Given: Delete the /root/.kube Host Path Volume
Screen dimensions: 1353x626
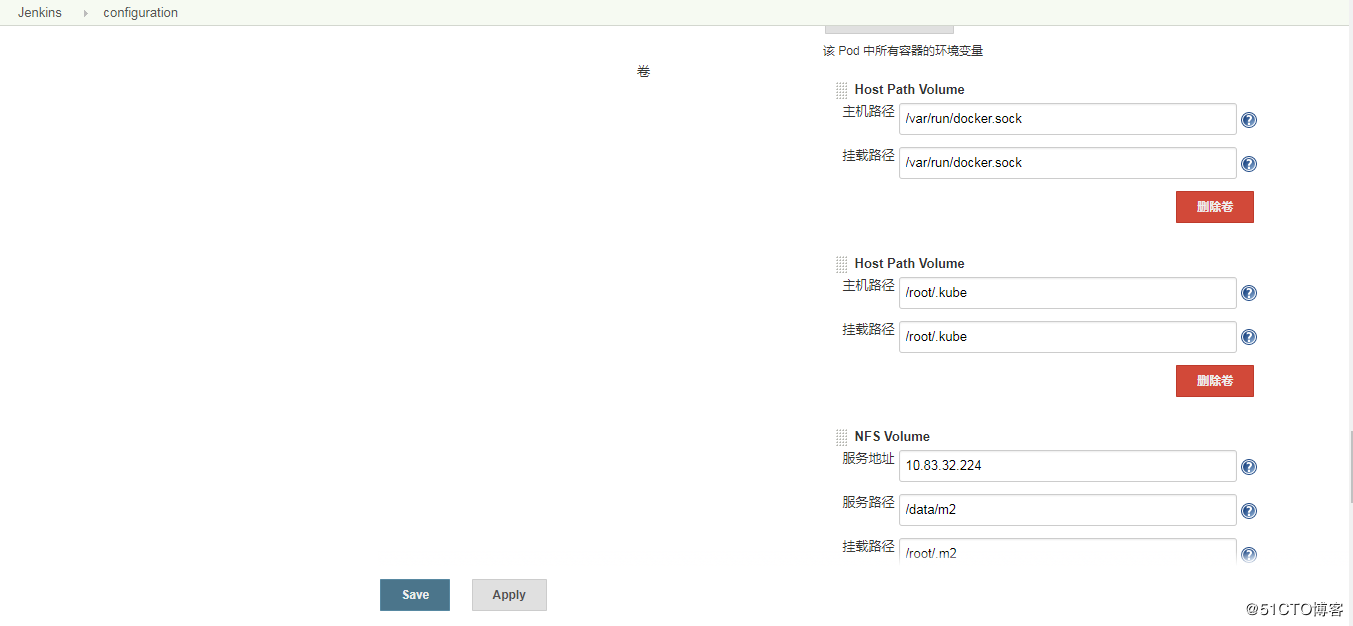Looking at the screenshot, I should 1214,380.
